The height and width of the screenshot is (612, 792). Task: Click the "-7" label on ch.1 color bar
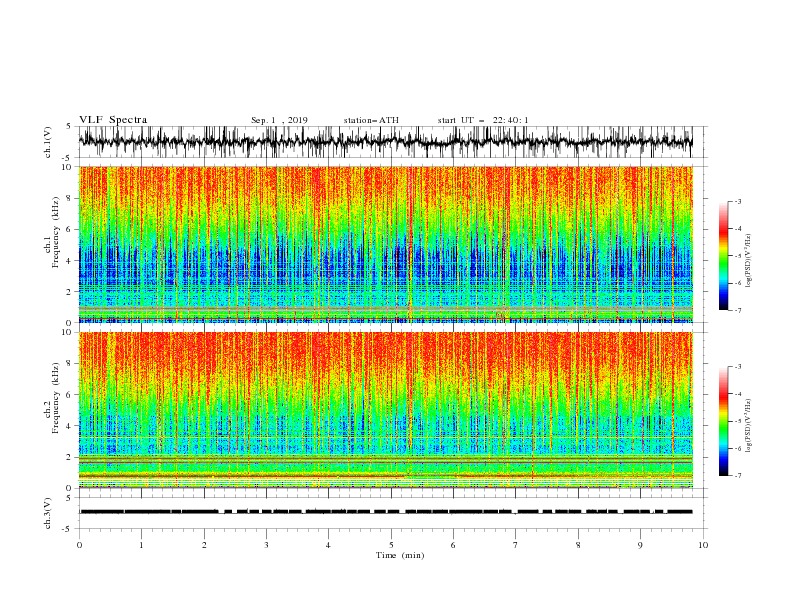[x=737, y=310]
